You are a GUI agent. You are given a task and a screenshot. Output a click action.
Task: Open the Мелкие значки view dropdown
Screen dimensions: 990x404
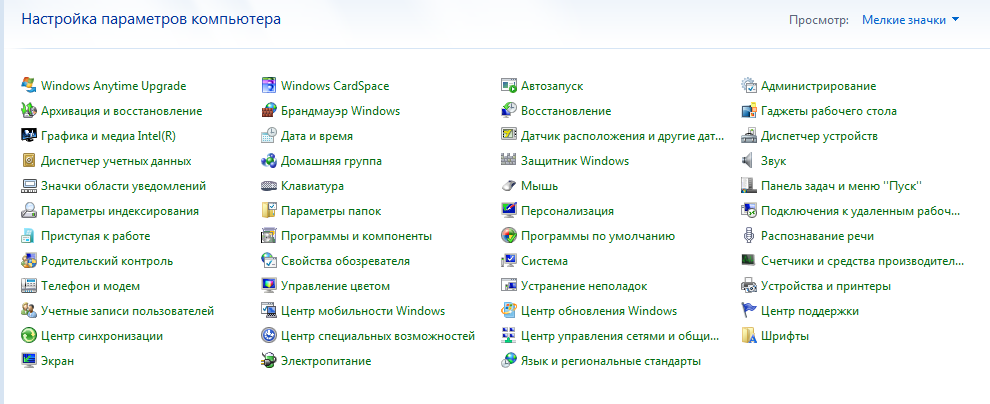click(910, 20)
